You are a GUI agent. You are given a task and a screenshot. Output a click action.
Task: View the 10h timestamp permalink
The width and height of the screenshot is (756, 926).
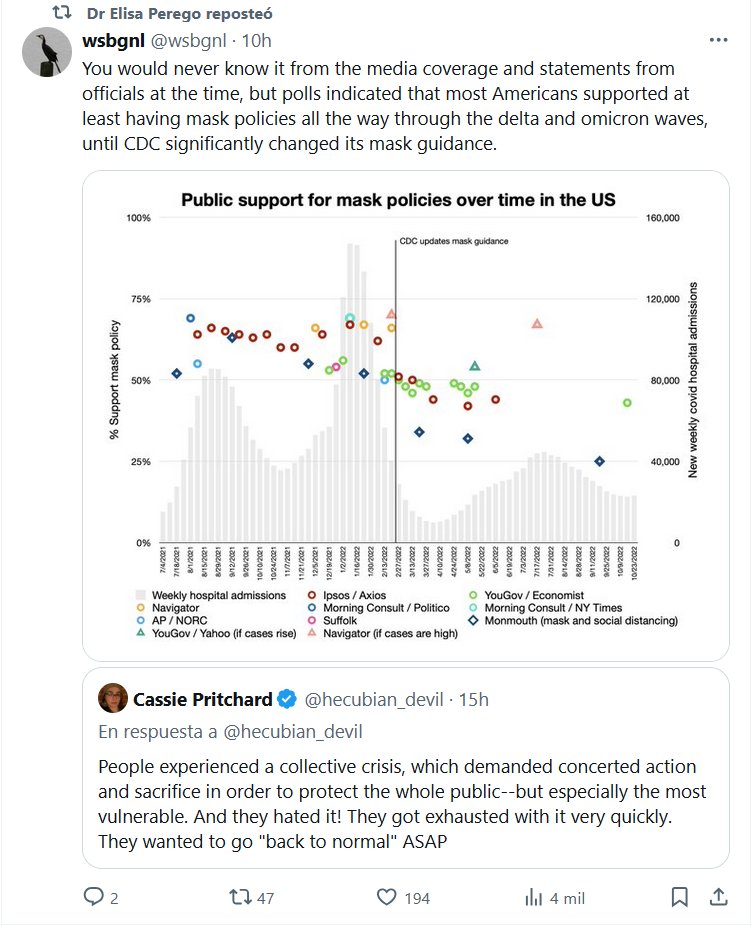point(257,41)
